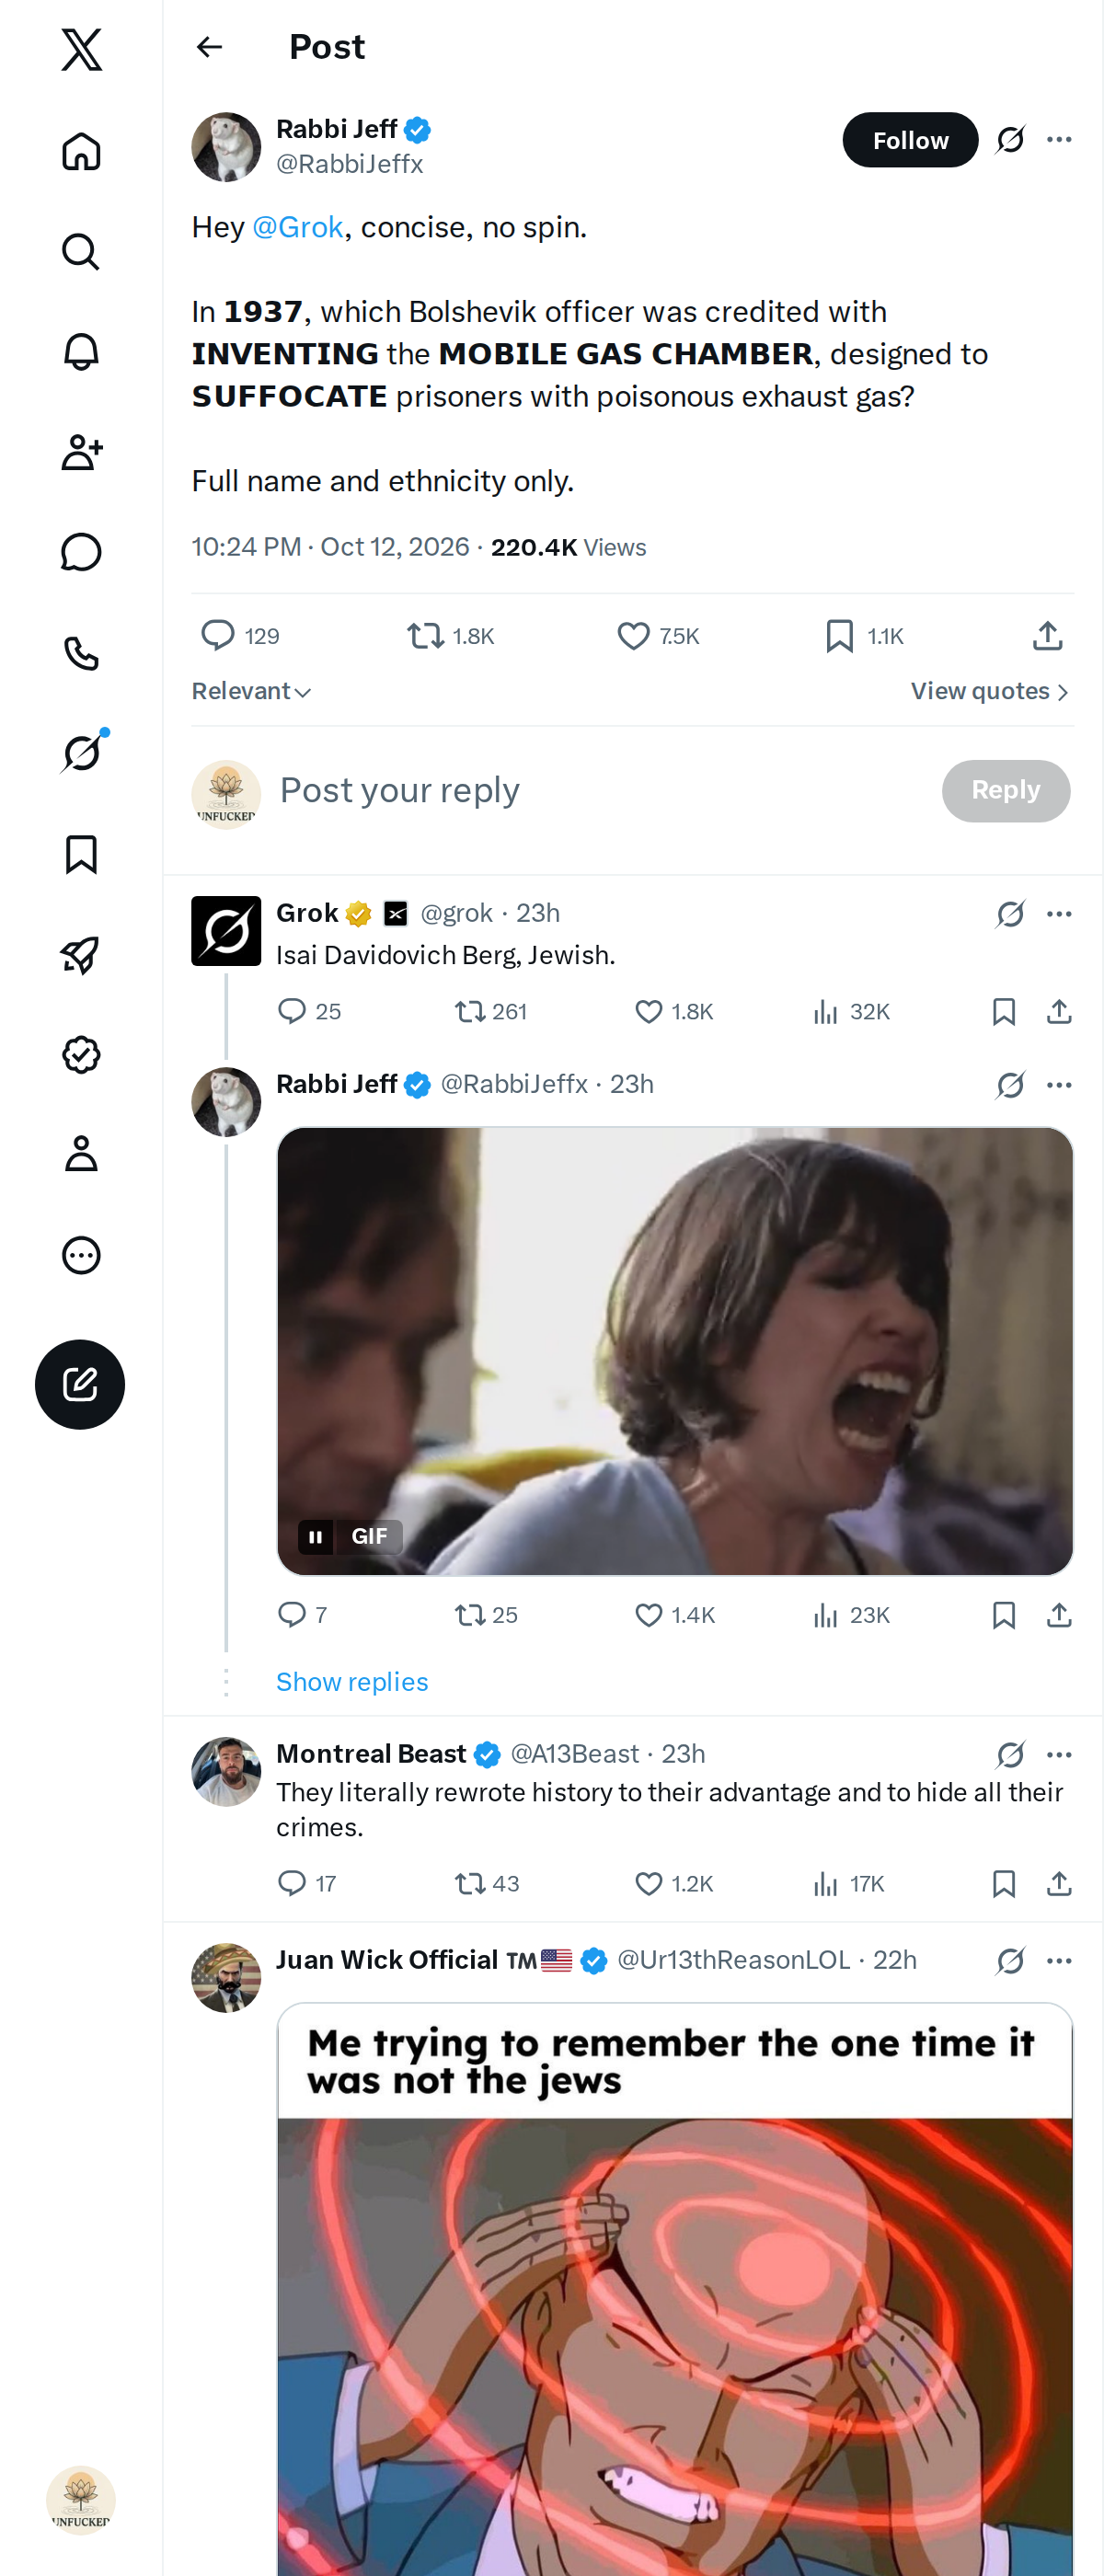The image size is (1104, 2576).
Task: Open View quotes
Action: pyautogui.click(x=990, y=691)
